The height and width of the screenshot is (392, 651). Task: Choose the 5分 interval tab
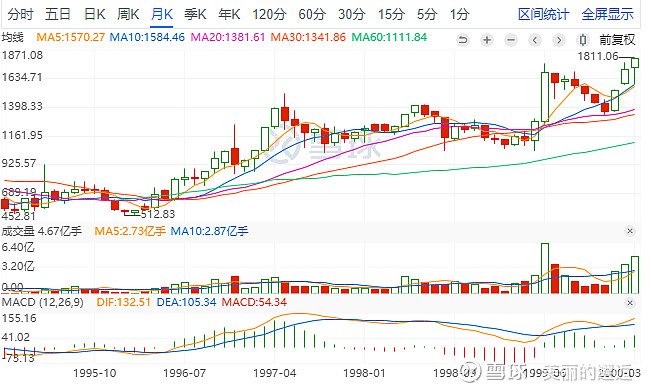(427, 15)
